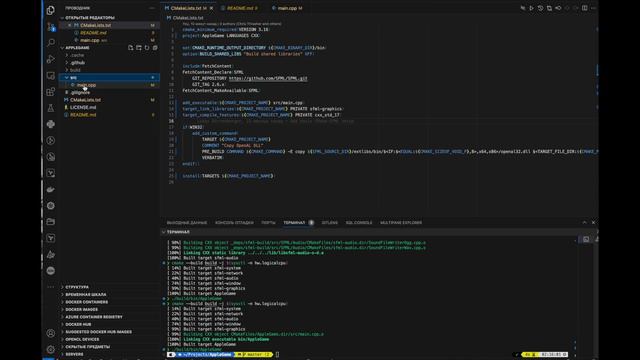Show additional views via activity bar ellipsis

(51, 287)
